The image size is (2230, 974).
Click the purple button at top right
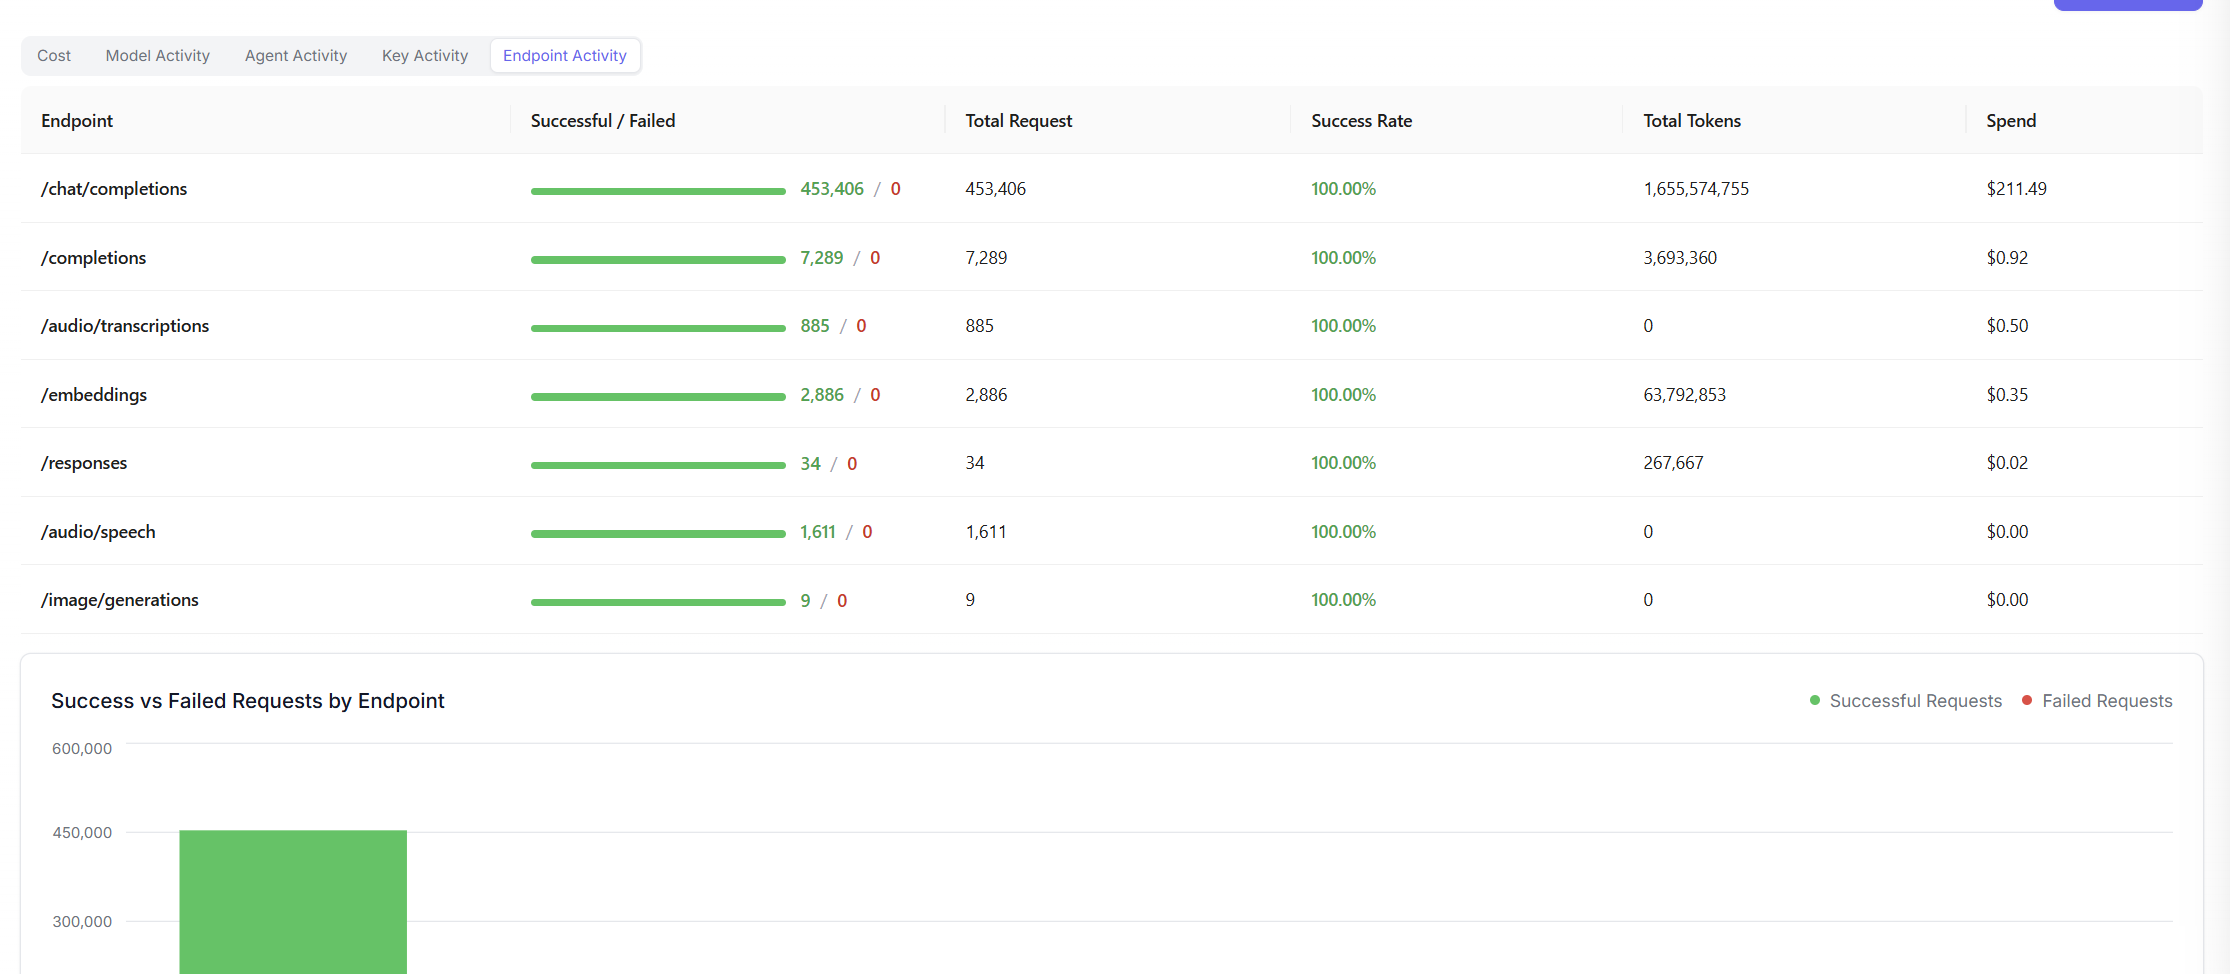pos(2128,5)
